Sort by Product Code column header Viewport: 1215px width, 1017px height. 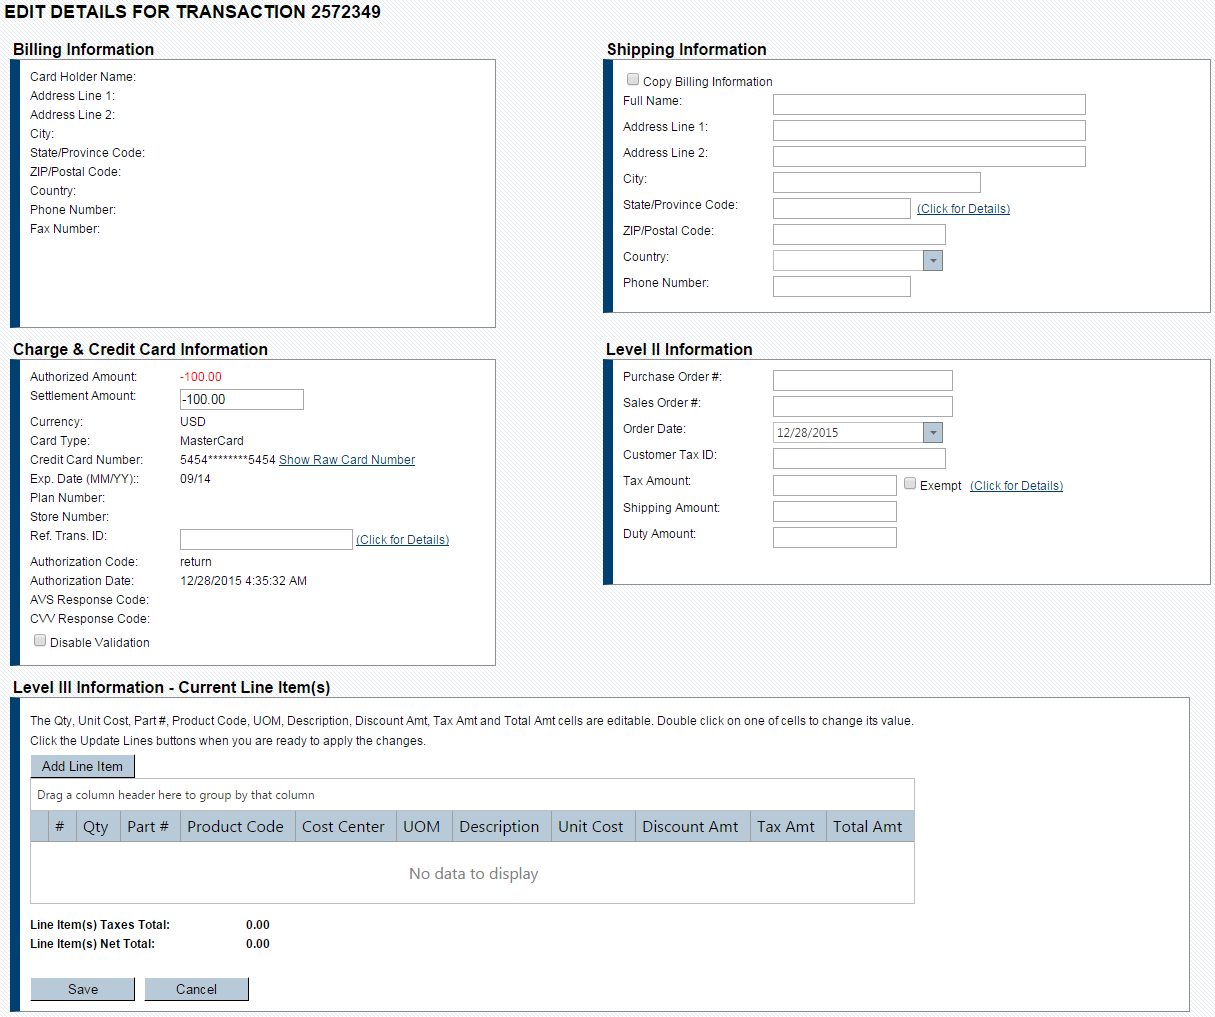[x=235, y=827]
